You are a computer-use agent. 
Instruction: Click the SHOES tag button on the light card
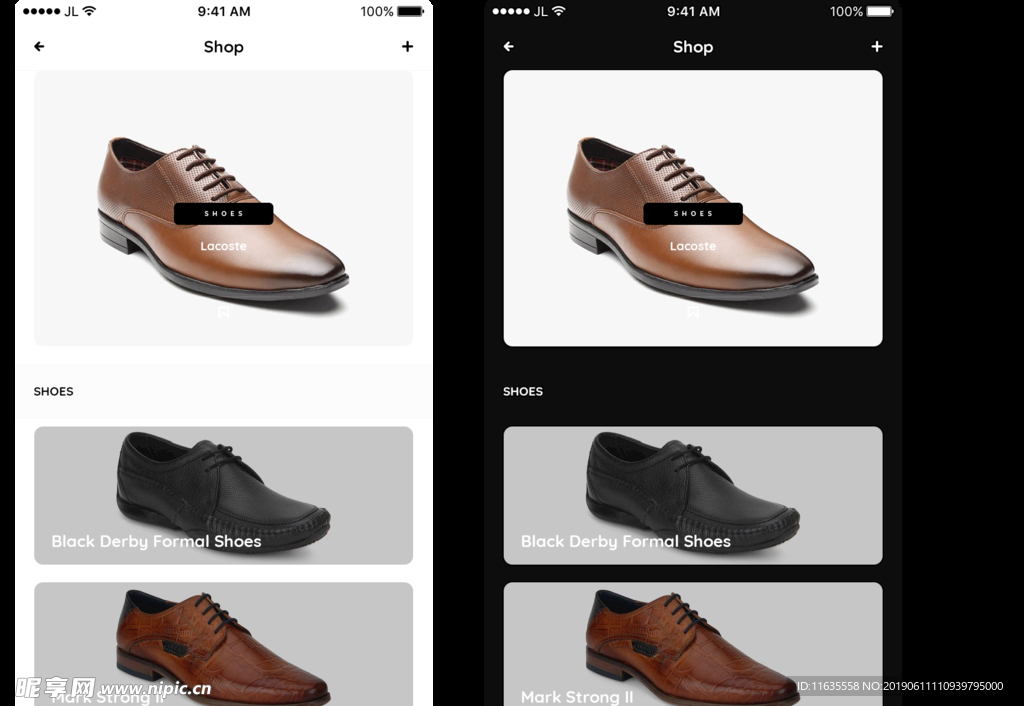coord(223,214)
